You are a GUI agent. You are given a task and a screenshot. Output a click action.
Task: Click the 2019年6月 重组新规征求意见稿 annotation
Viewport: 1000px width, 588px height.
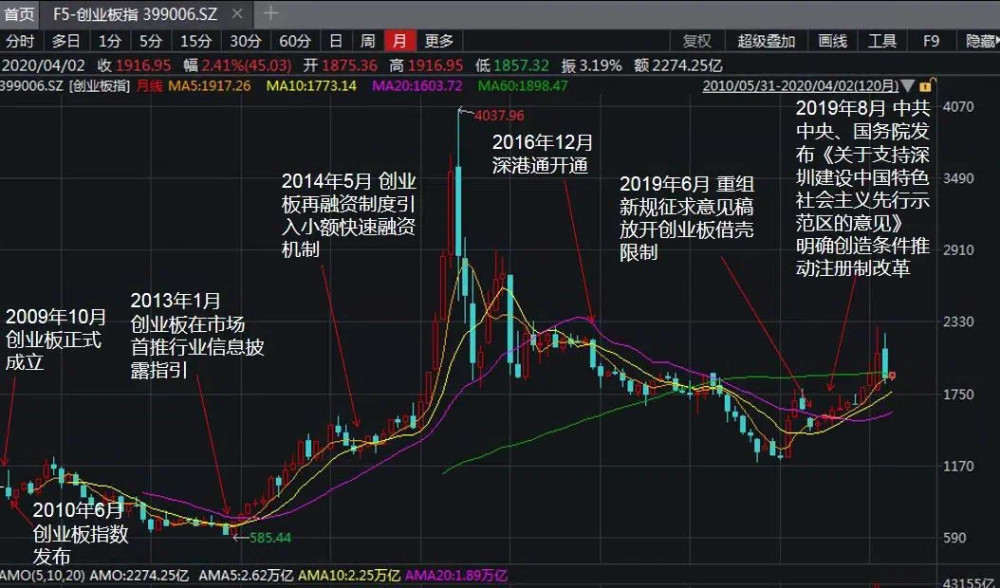point(687,218)
